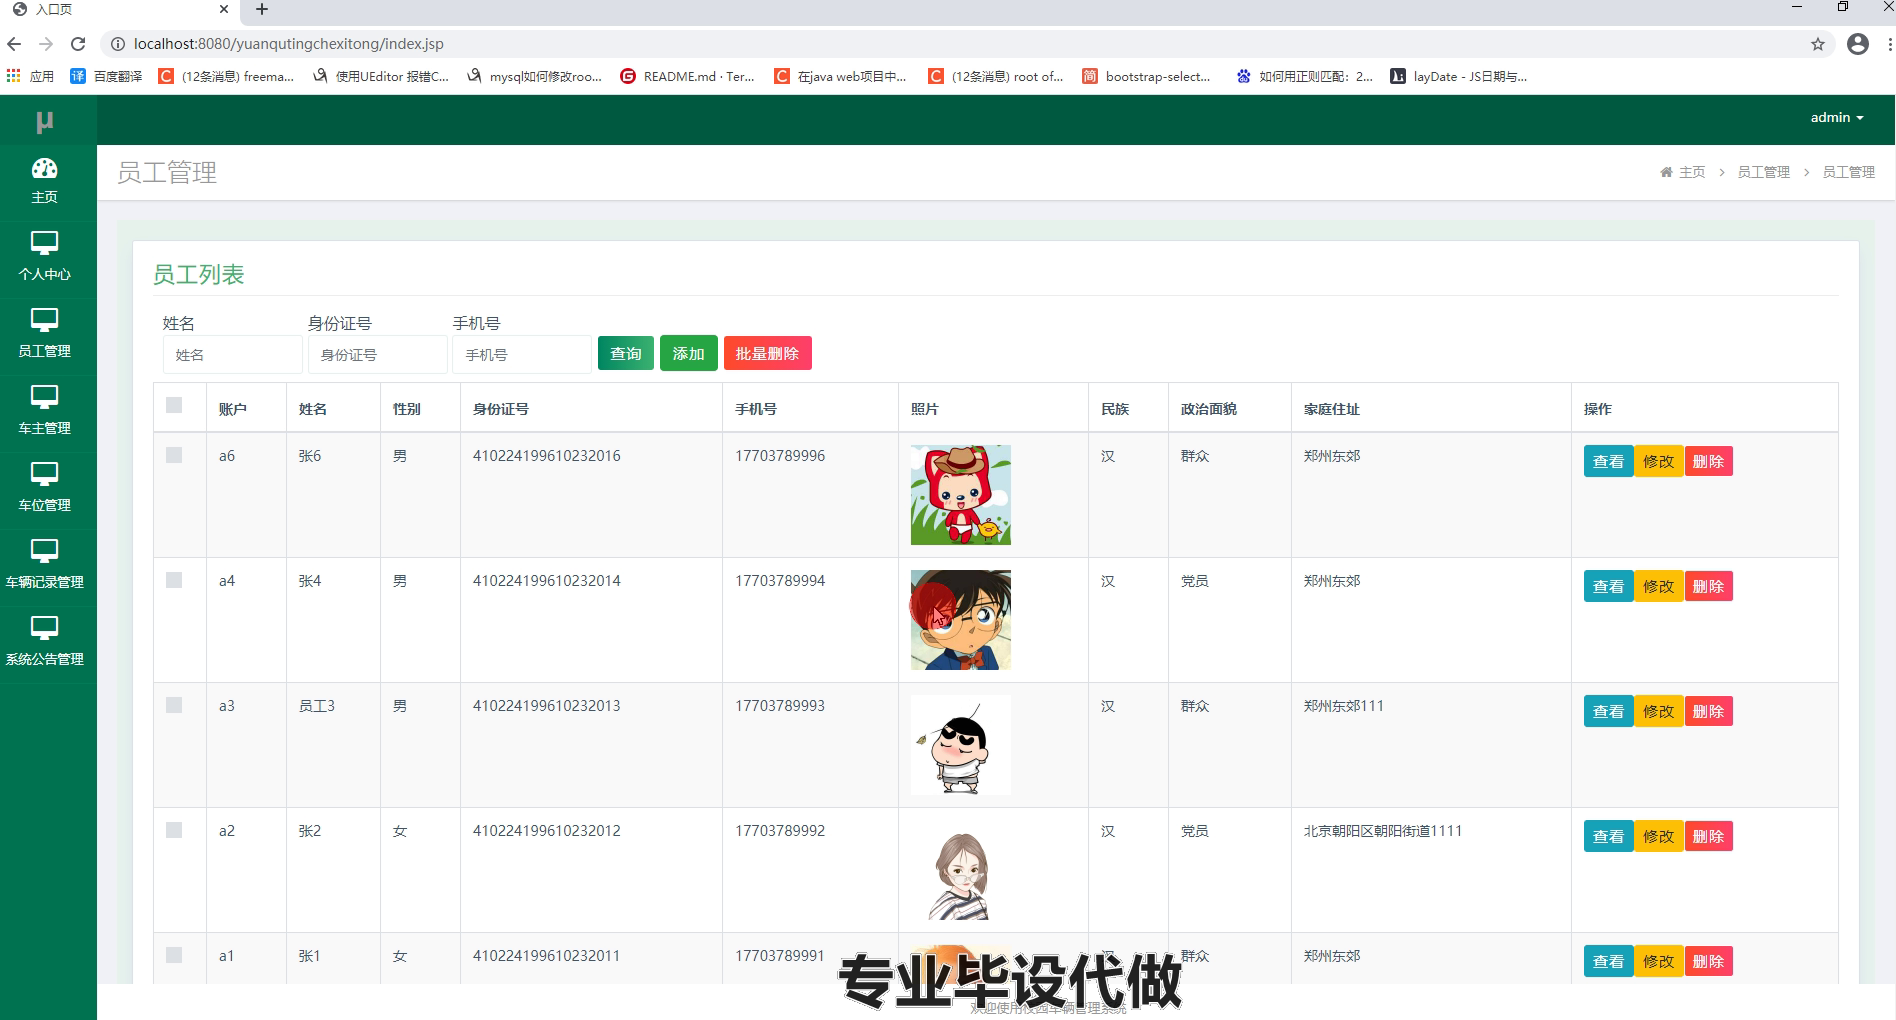This screenshot has height=1020, width=1896.
Task: Open the 百度翻译 bookmark
Action: pos(106,76)
